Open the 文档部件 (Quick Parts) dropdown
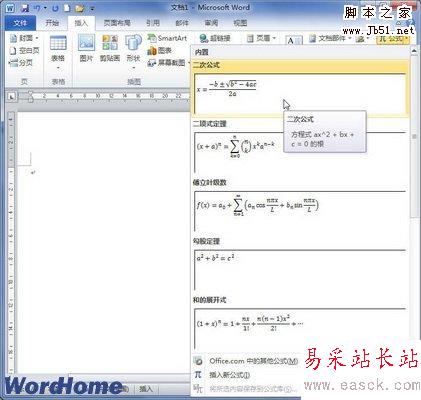The height and width of the screenshot is (400, 421). 330,38
